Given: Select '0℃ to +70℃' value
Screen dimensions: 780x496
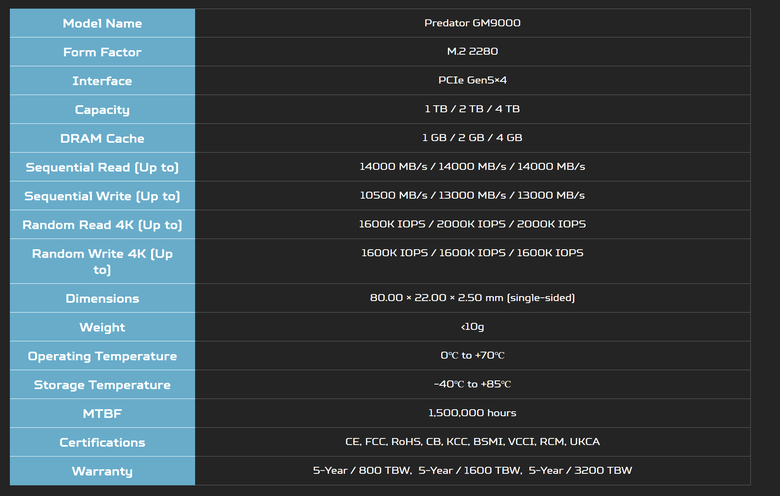Looking at the screenshot, I should [x=472, y=356].
